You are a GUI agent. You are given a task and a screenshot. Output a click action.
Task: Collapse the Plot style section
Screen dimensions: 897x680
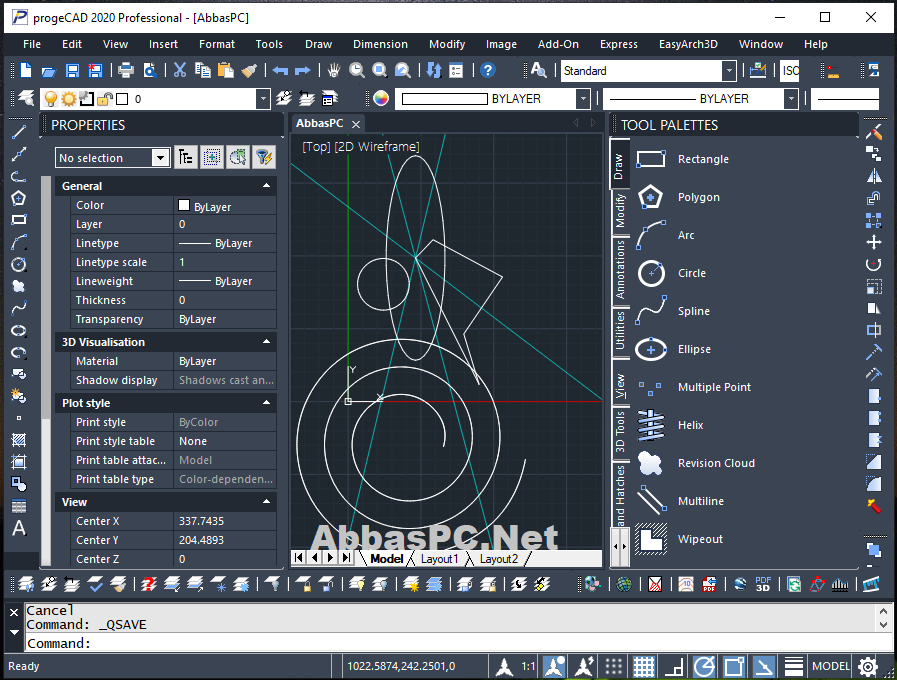[267, 403]
